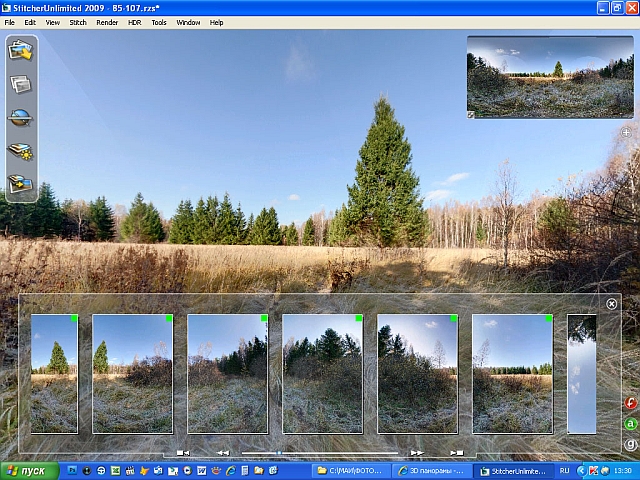The width and height of the screenshot is (640, 480).
Task: Select the globe panorama stitch icon
Action: (x=20, y=118)
